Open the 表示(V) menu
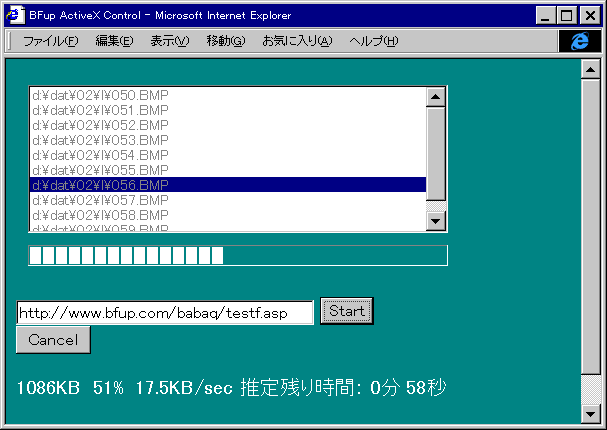This screenshot has height=430, width=607. point(170,41)
